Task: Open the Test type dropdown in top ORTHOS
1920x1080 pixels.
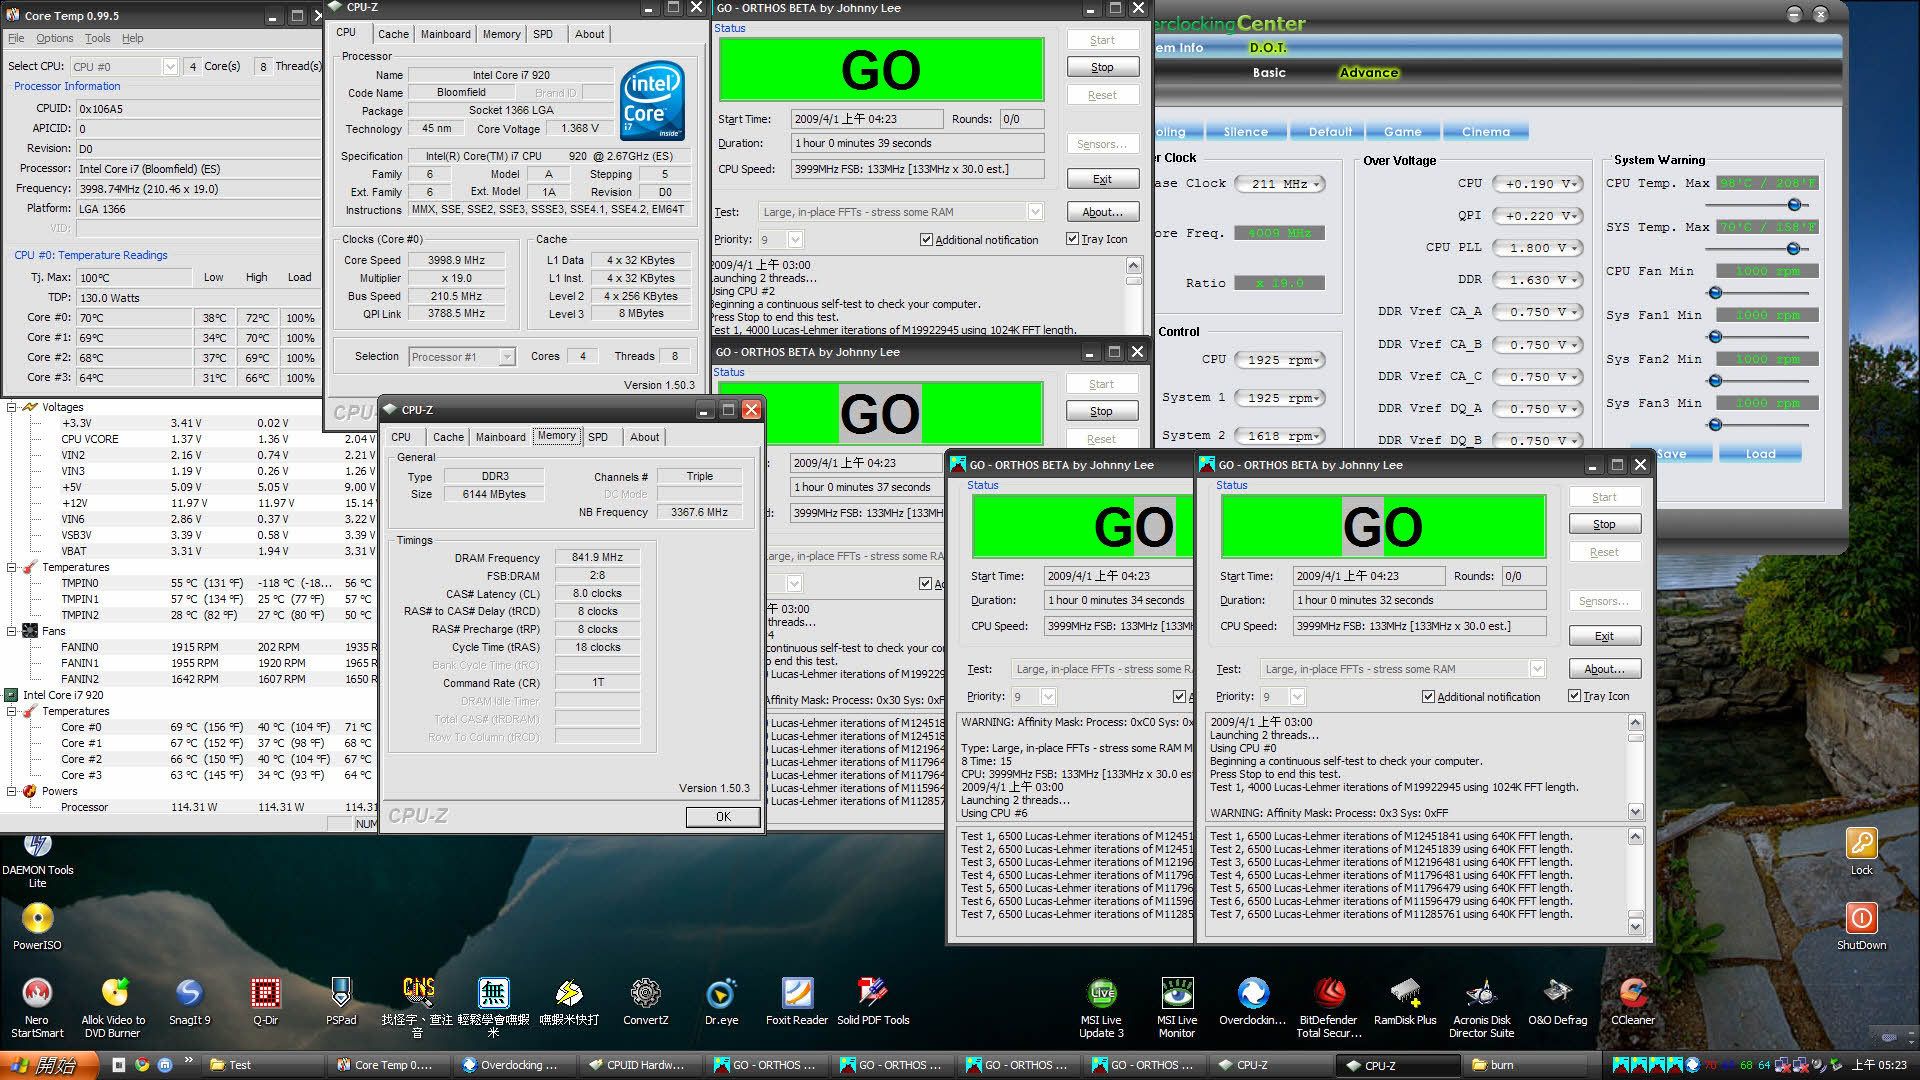Action: click(x=1035, y=212)
